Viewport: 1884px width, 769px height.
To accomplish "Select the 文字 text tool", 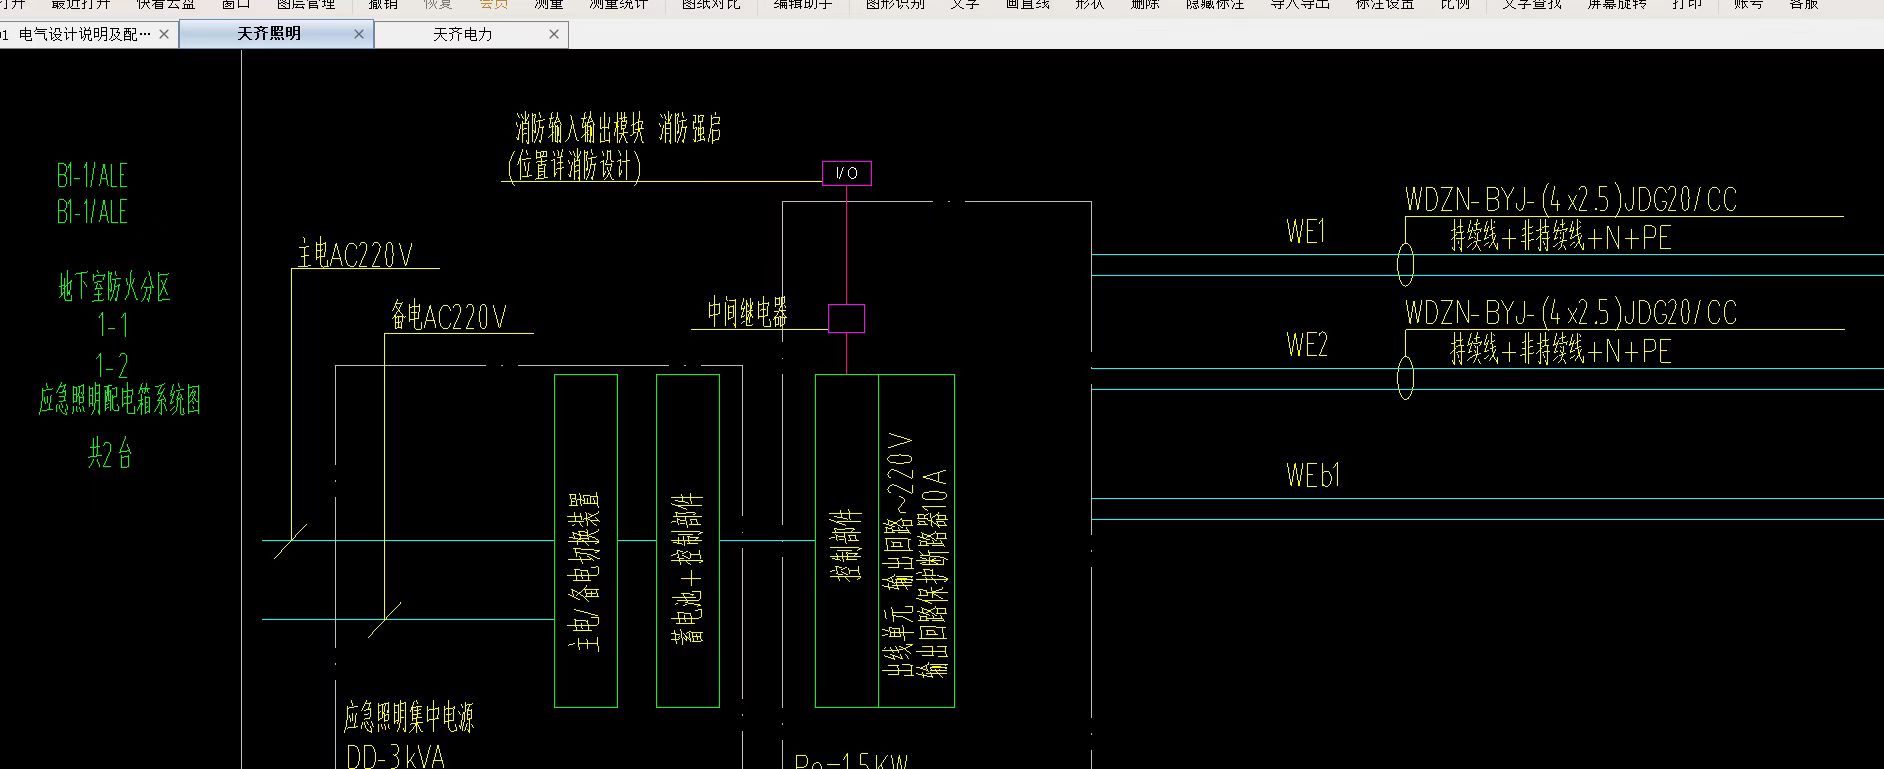I will 965,5.
